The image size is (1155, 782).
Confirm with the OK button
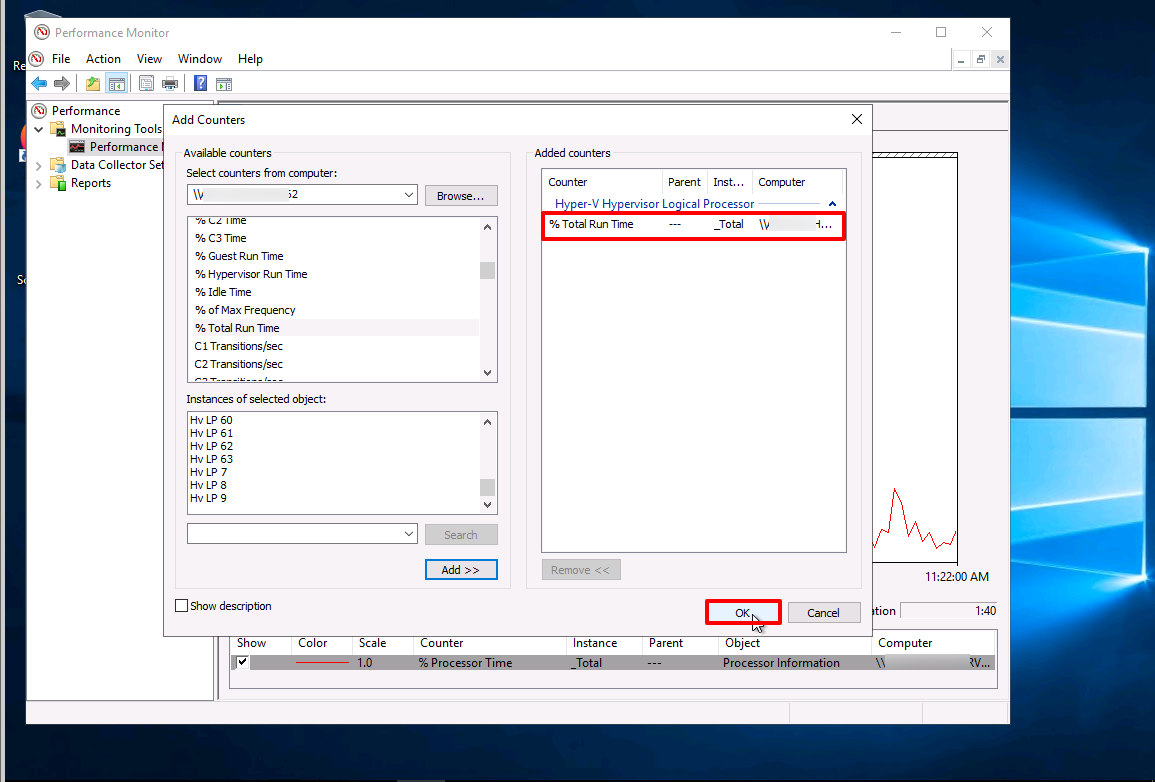742,613
